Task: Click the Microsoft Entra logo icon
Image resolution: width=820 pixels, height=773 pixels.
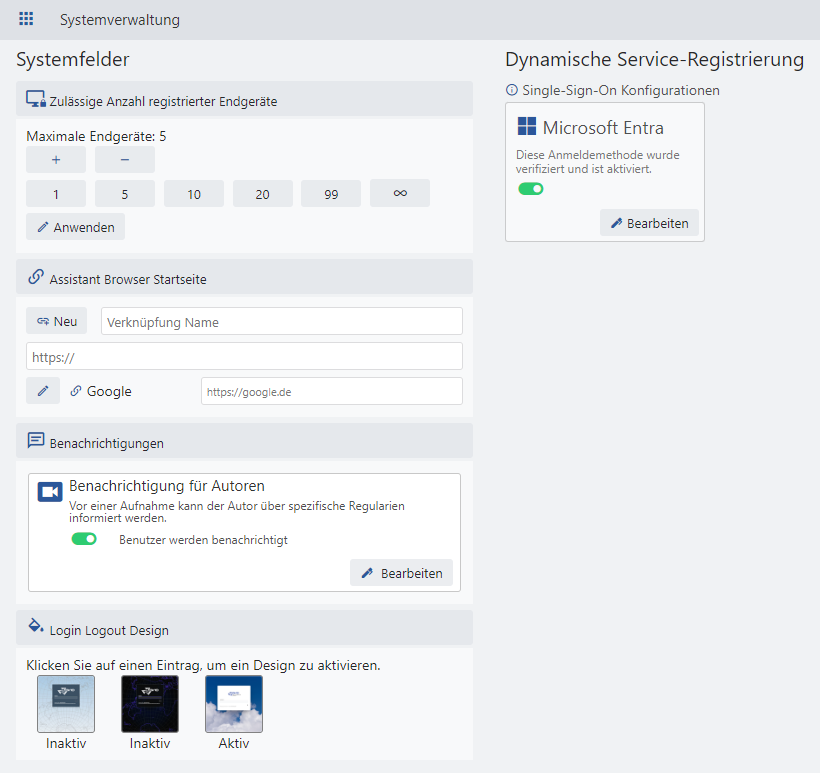Action: coord(527,127)
